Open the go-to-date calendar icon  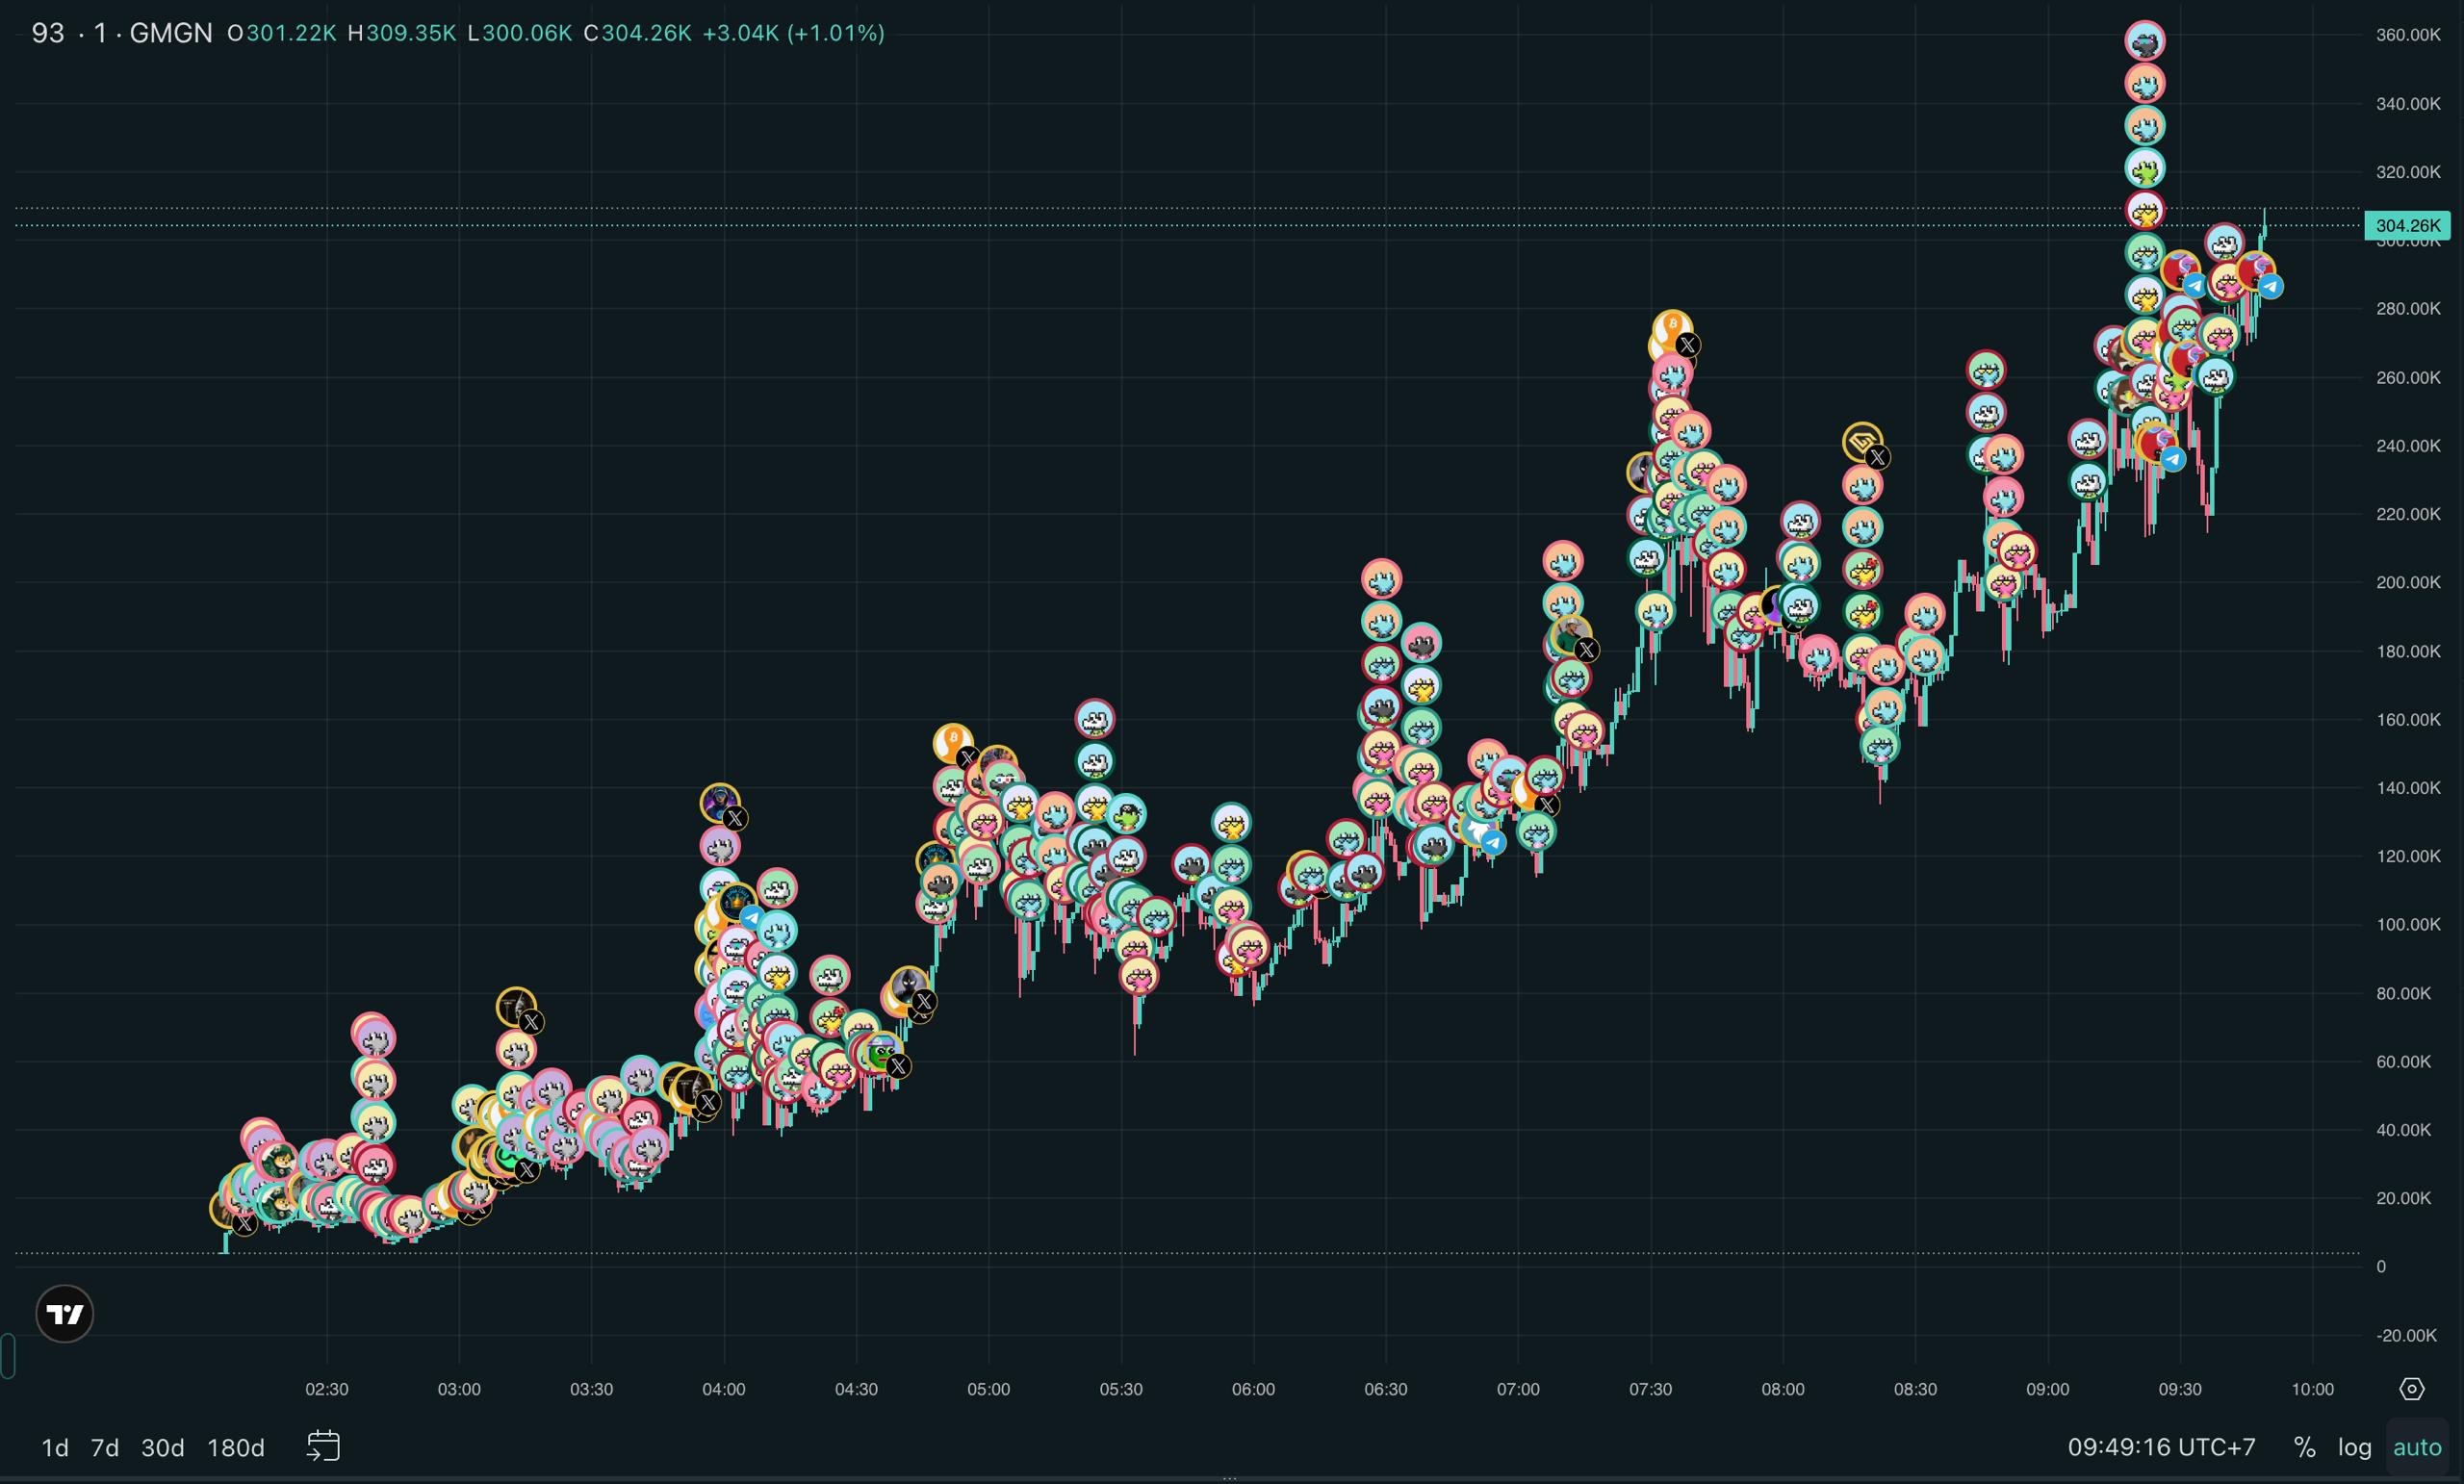[x=323, y=1446]
